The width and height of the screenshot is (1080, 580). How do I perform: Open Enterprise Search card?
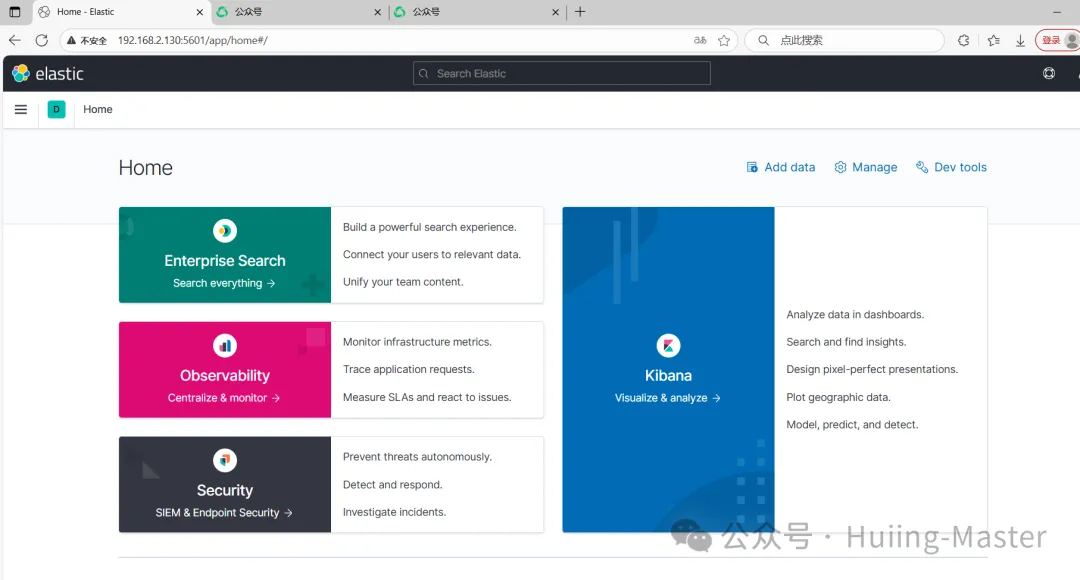coord(225,261)
